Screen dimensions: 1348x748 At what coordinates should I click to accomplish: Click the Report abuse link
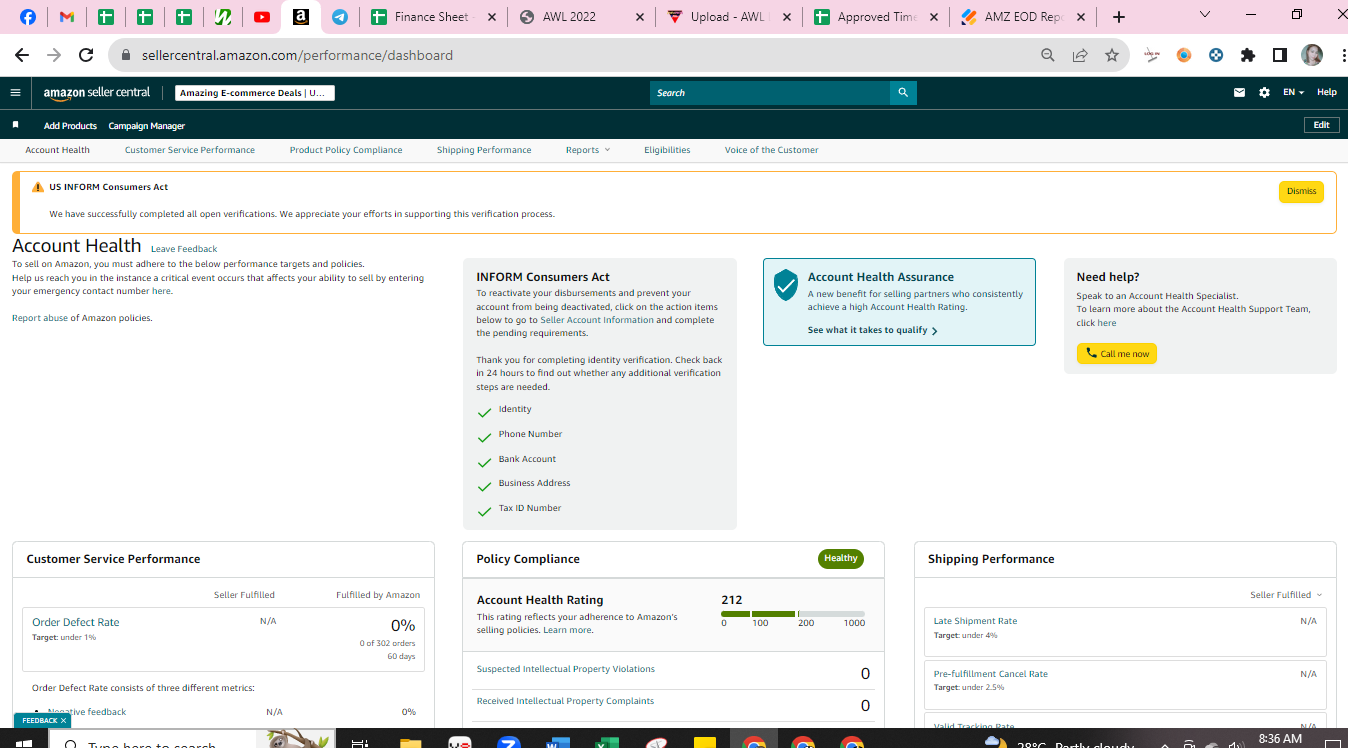coord(39,318)
